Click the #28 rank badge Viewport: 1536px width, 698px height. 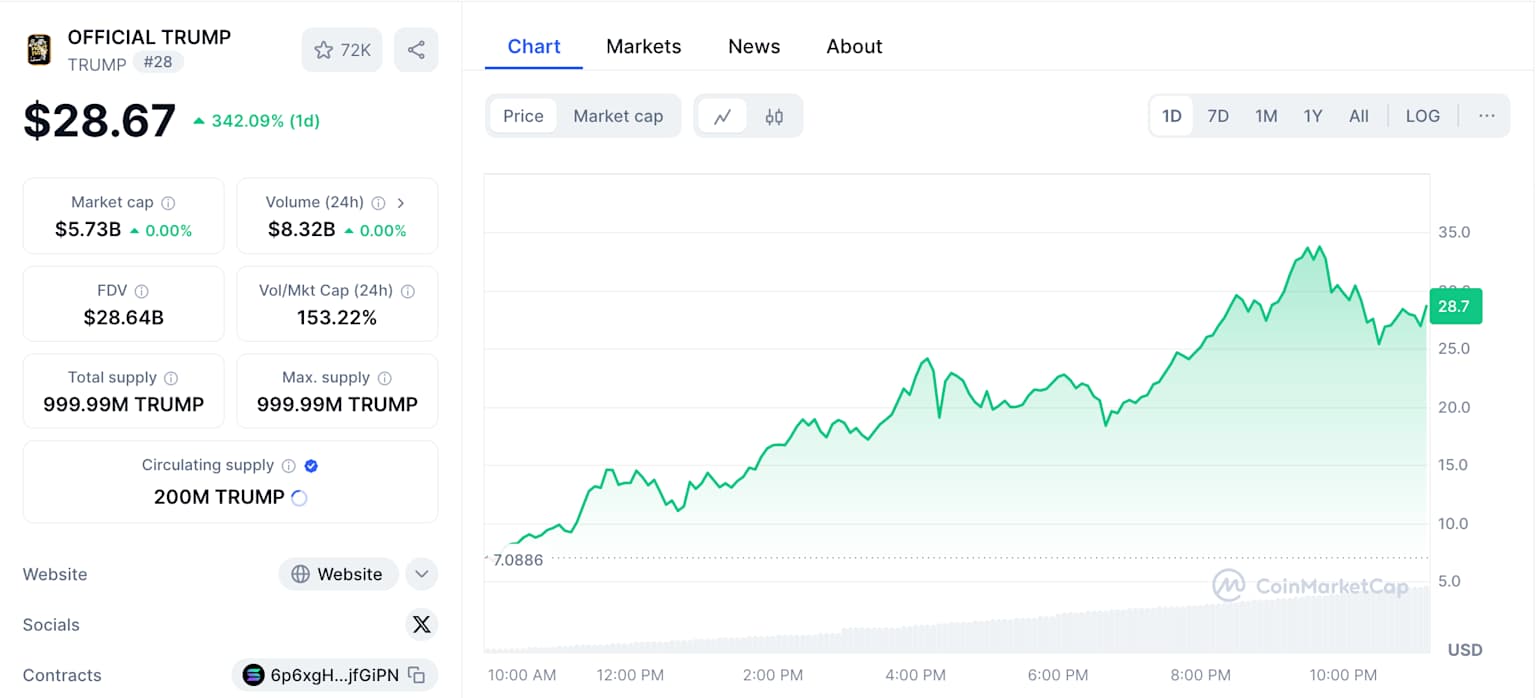[158, 63]
